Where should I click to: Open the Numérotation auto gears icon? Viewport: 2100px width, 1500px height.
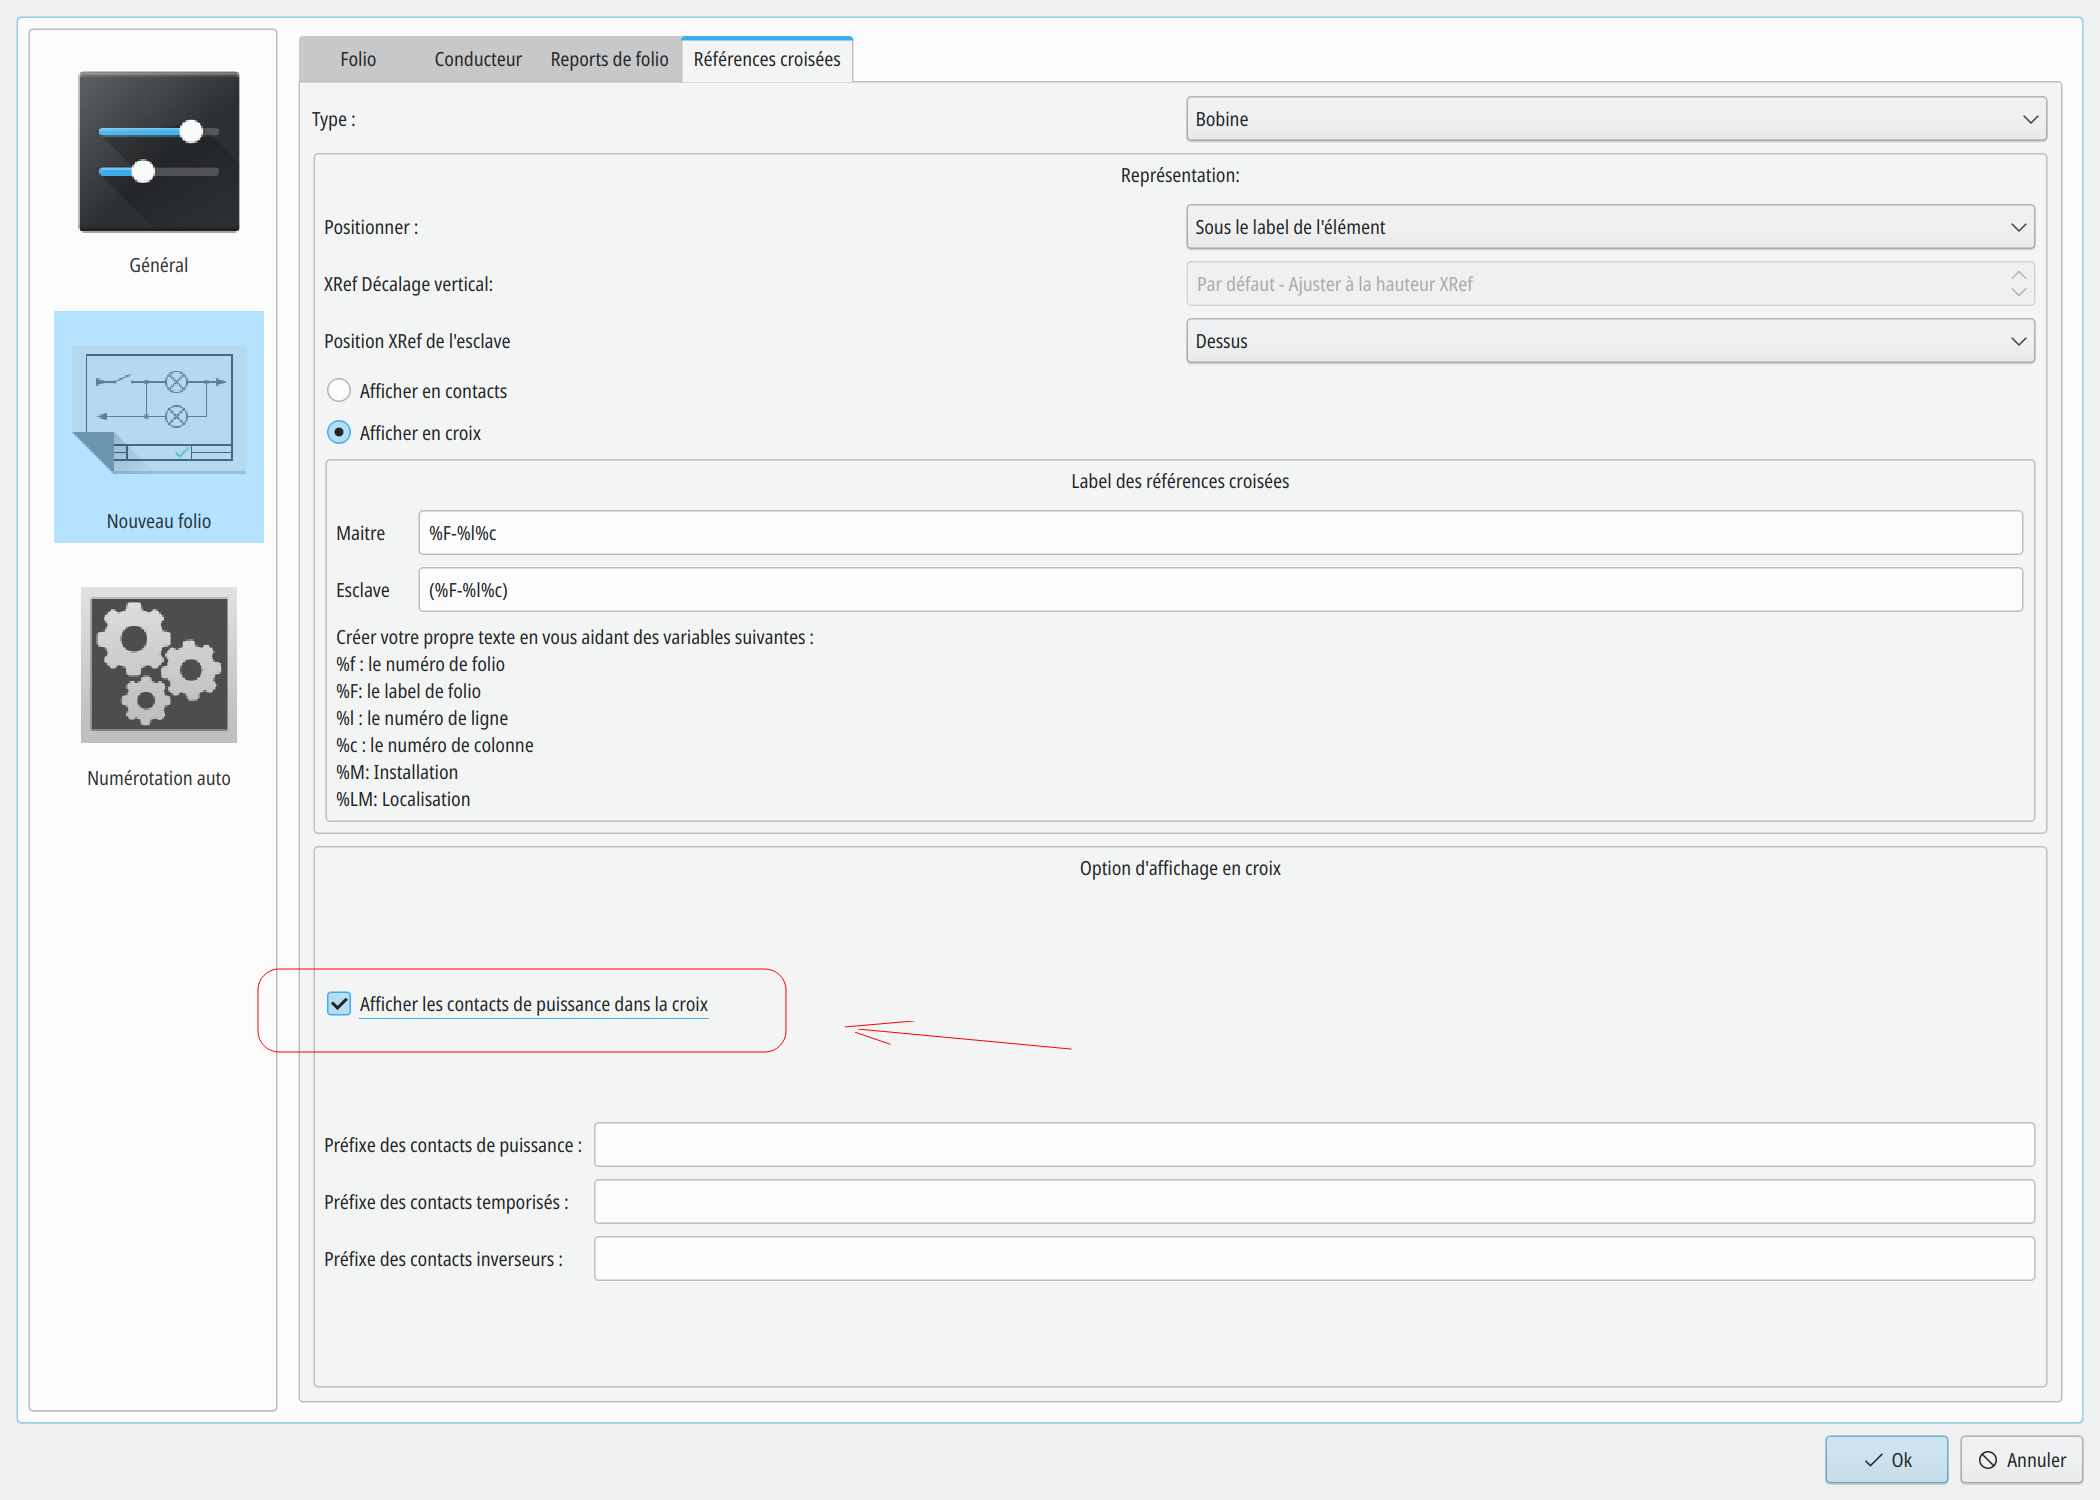[159, 665]
